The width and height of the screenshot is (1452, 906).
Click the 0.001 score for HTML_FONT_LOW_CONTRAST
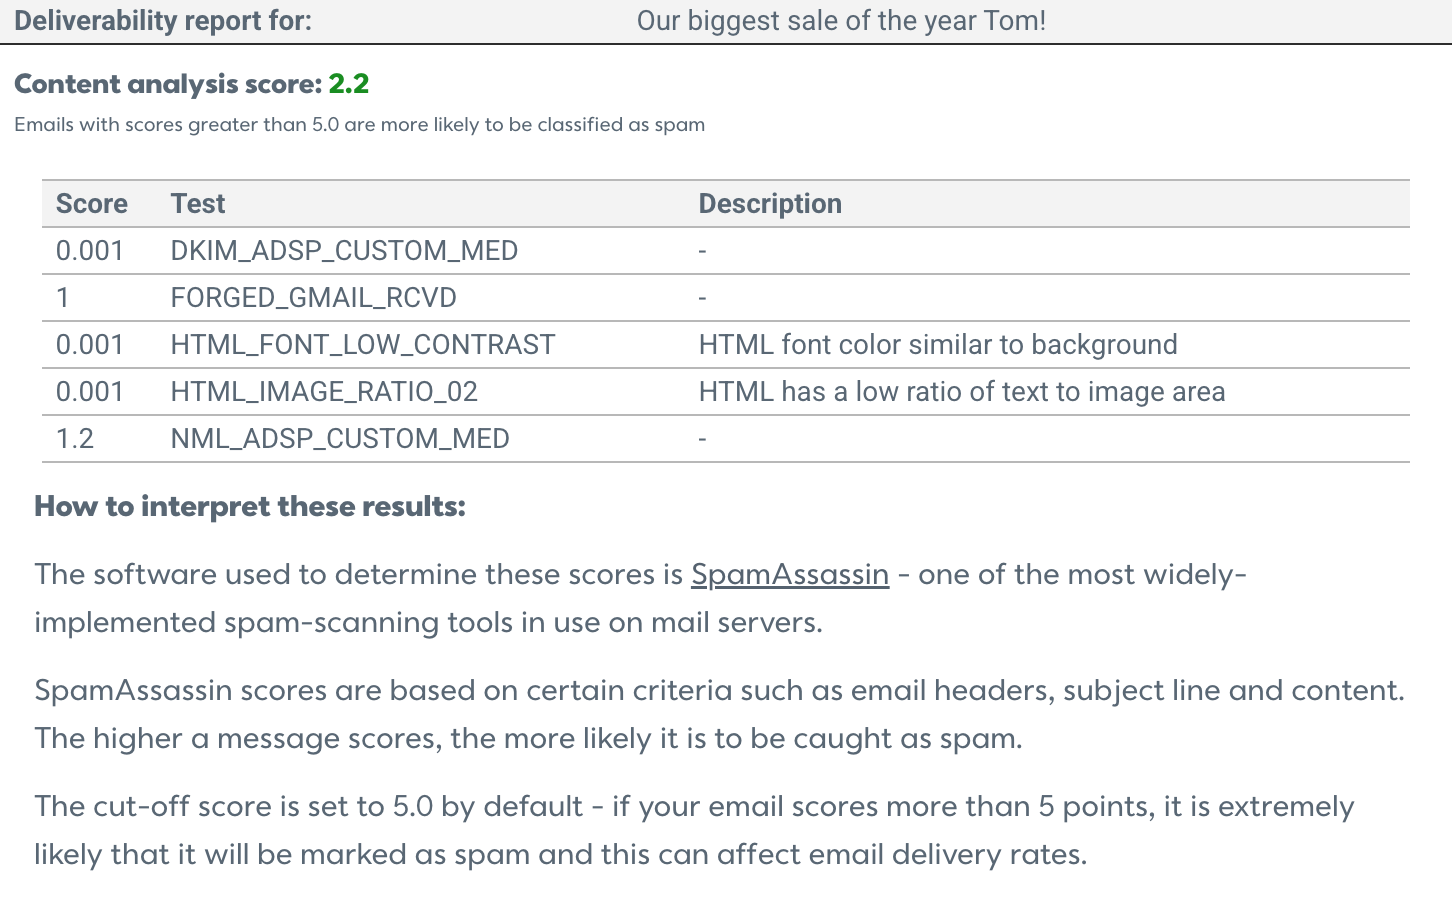click(90, 345)
